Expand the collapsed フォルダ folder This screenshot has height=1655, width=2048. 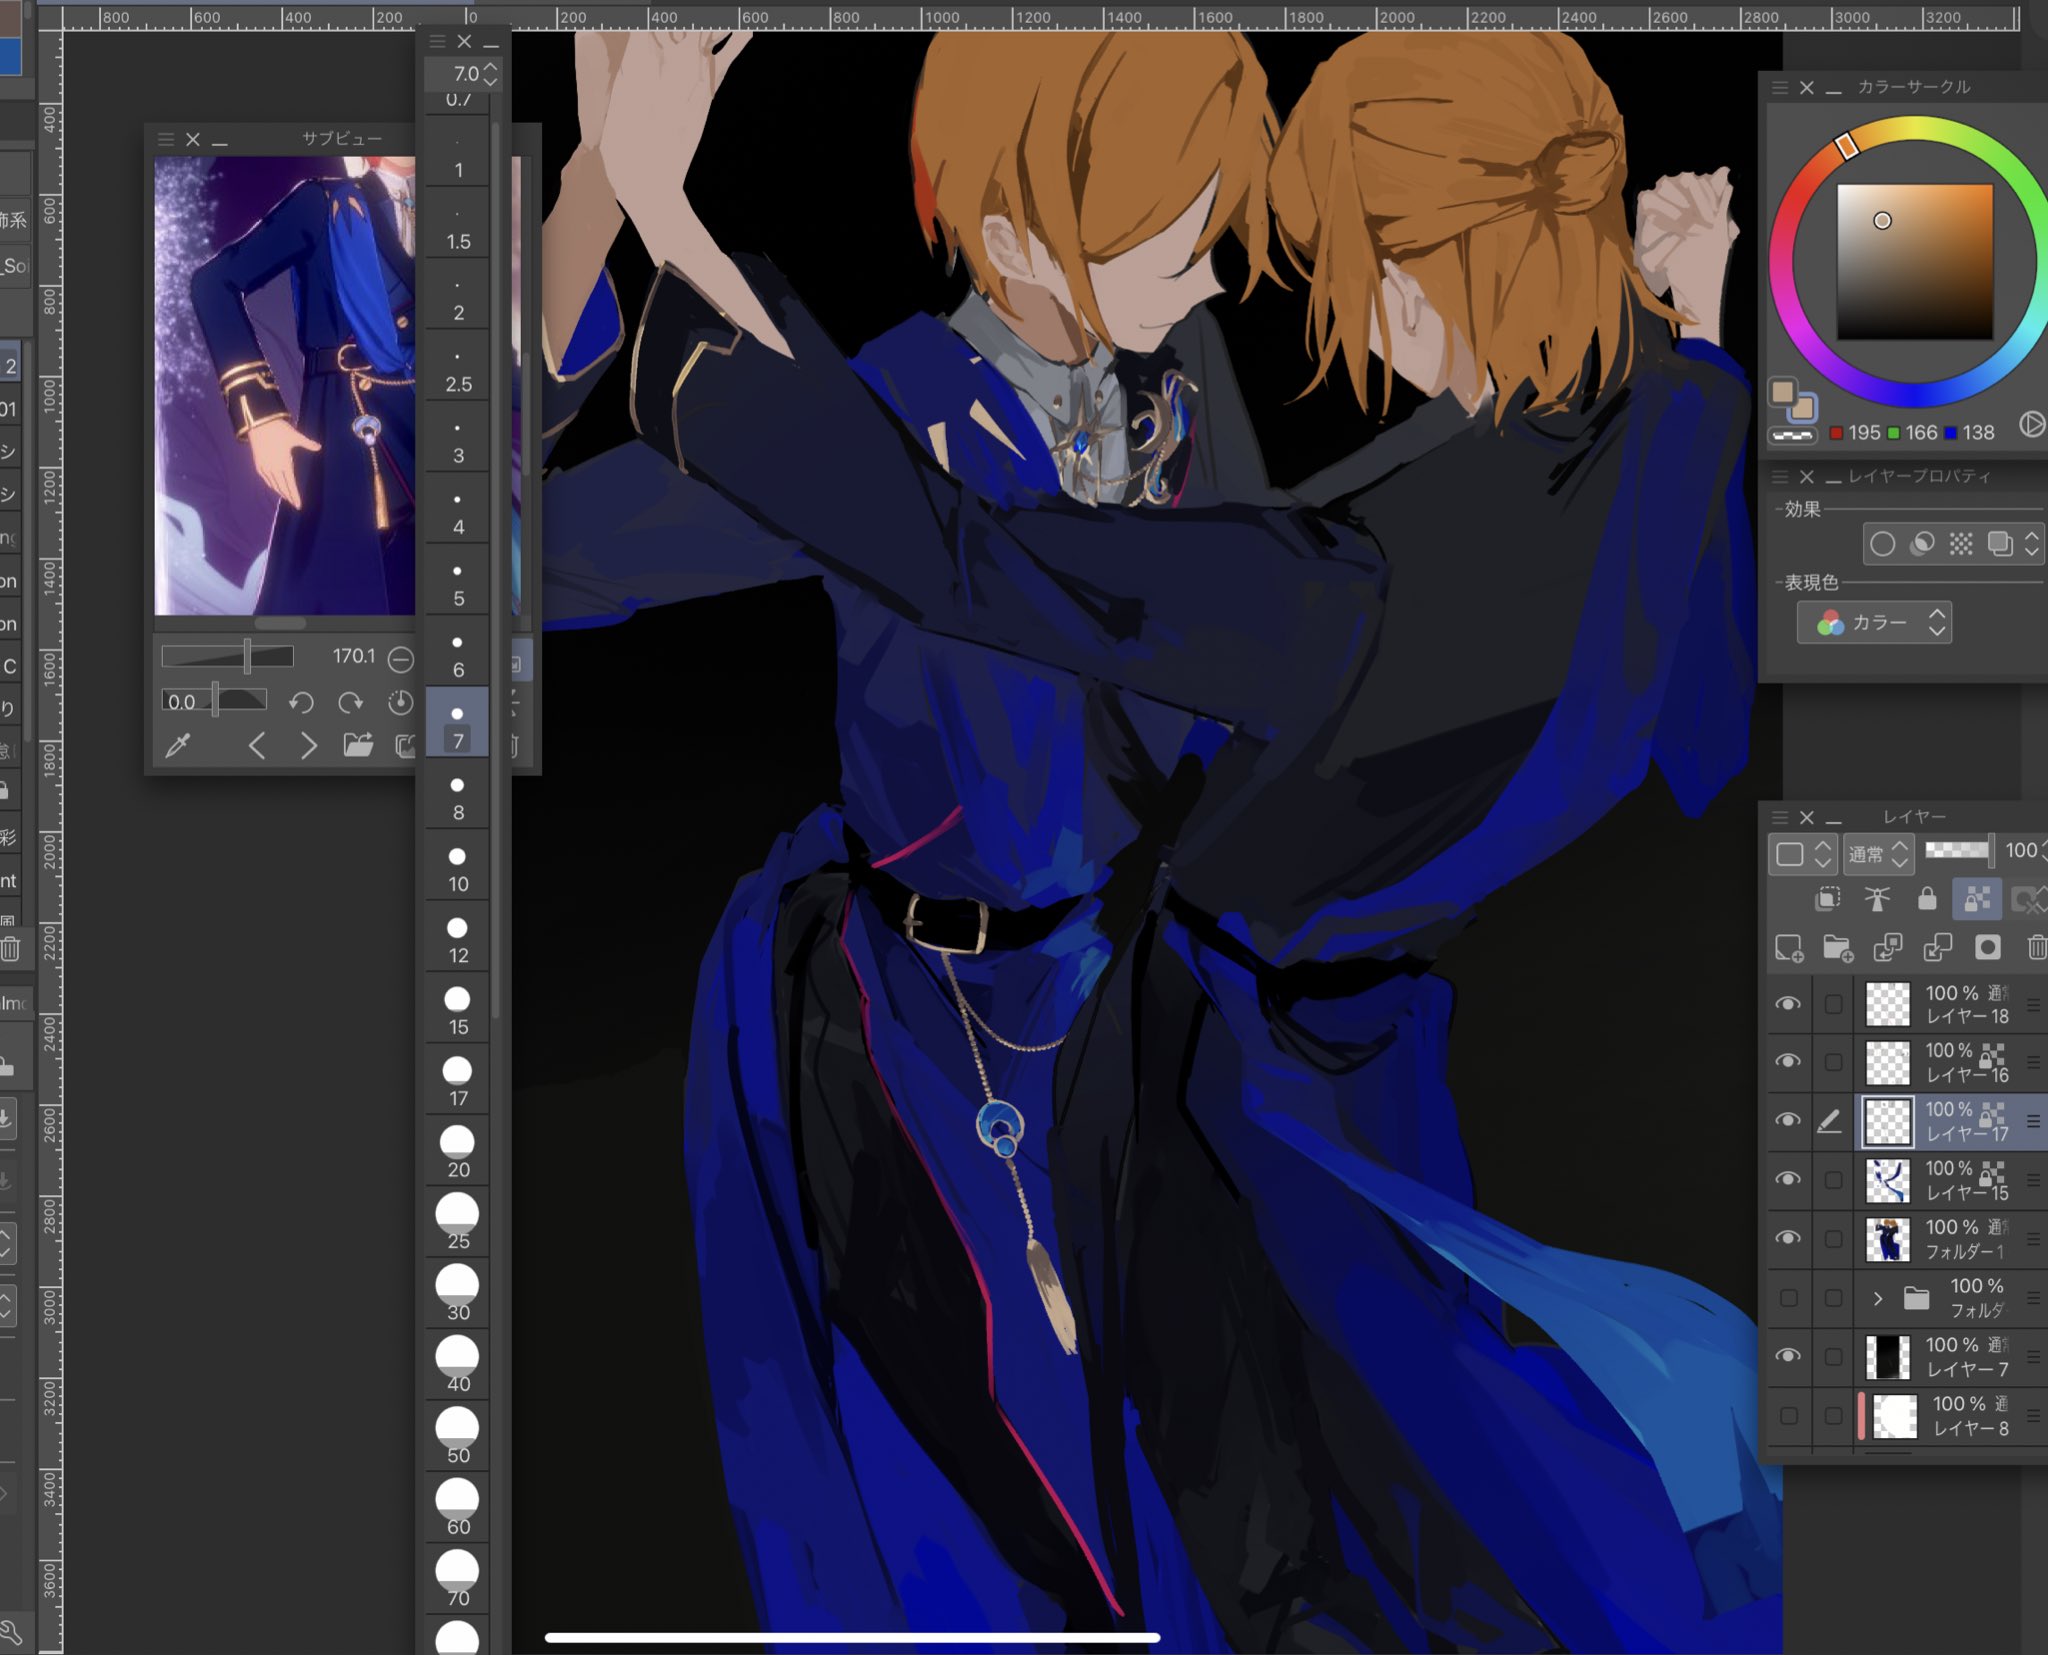pyautogui.click(x=1877, y=1298)
